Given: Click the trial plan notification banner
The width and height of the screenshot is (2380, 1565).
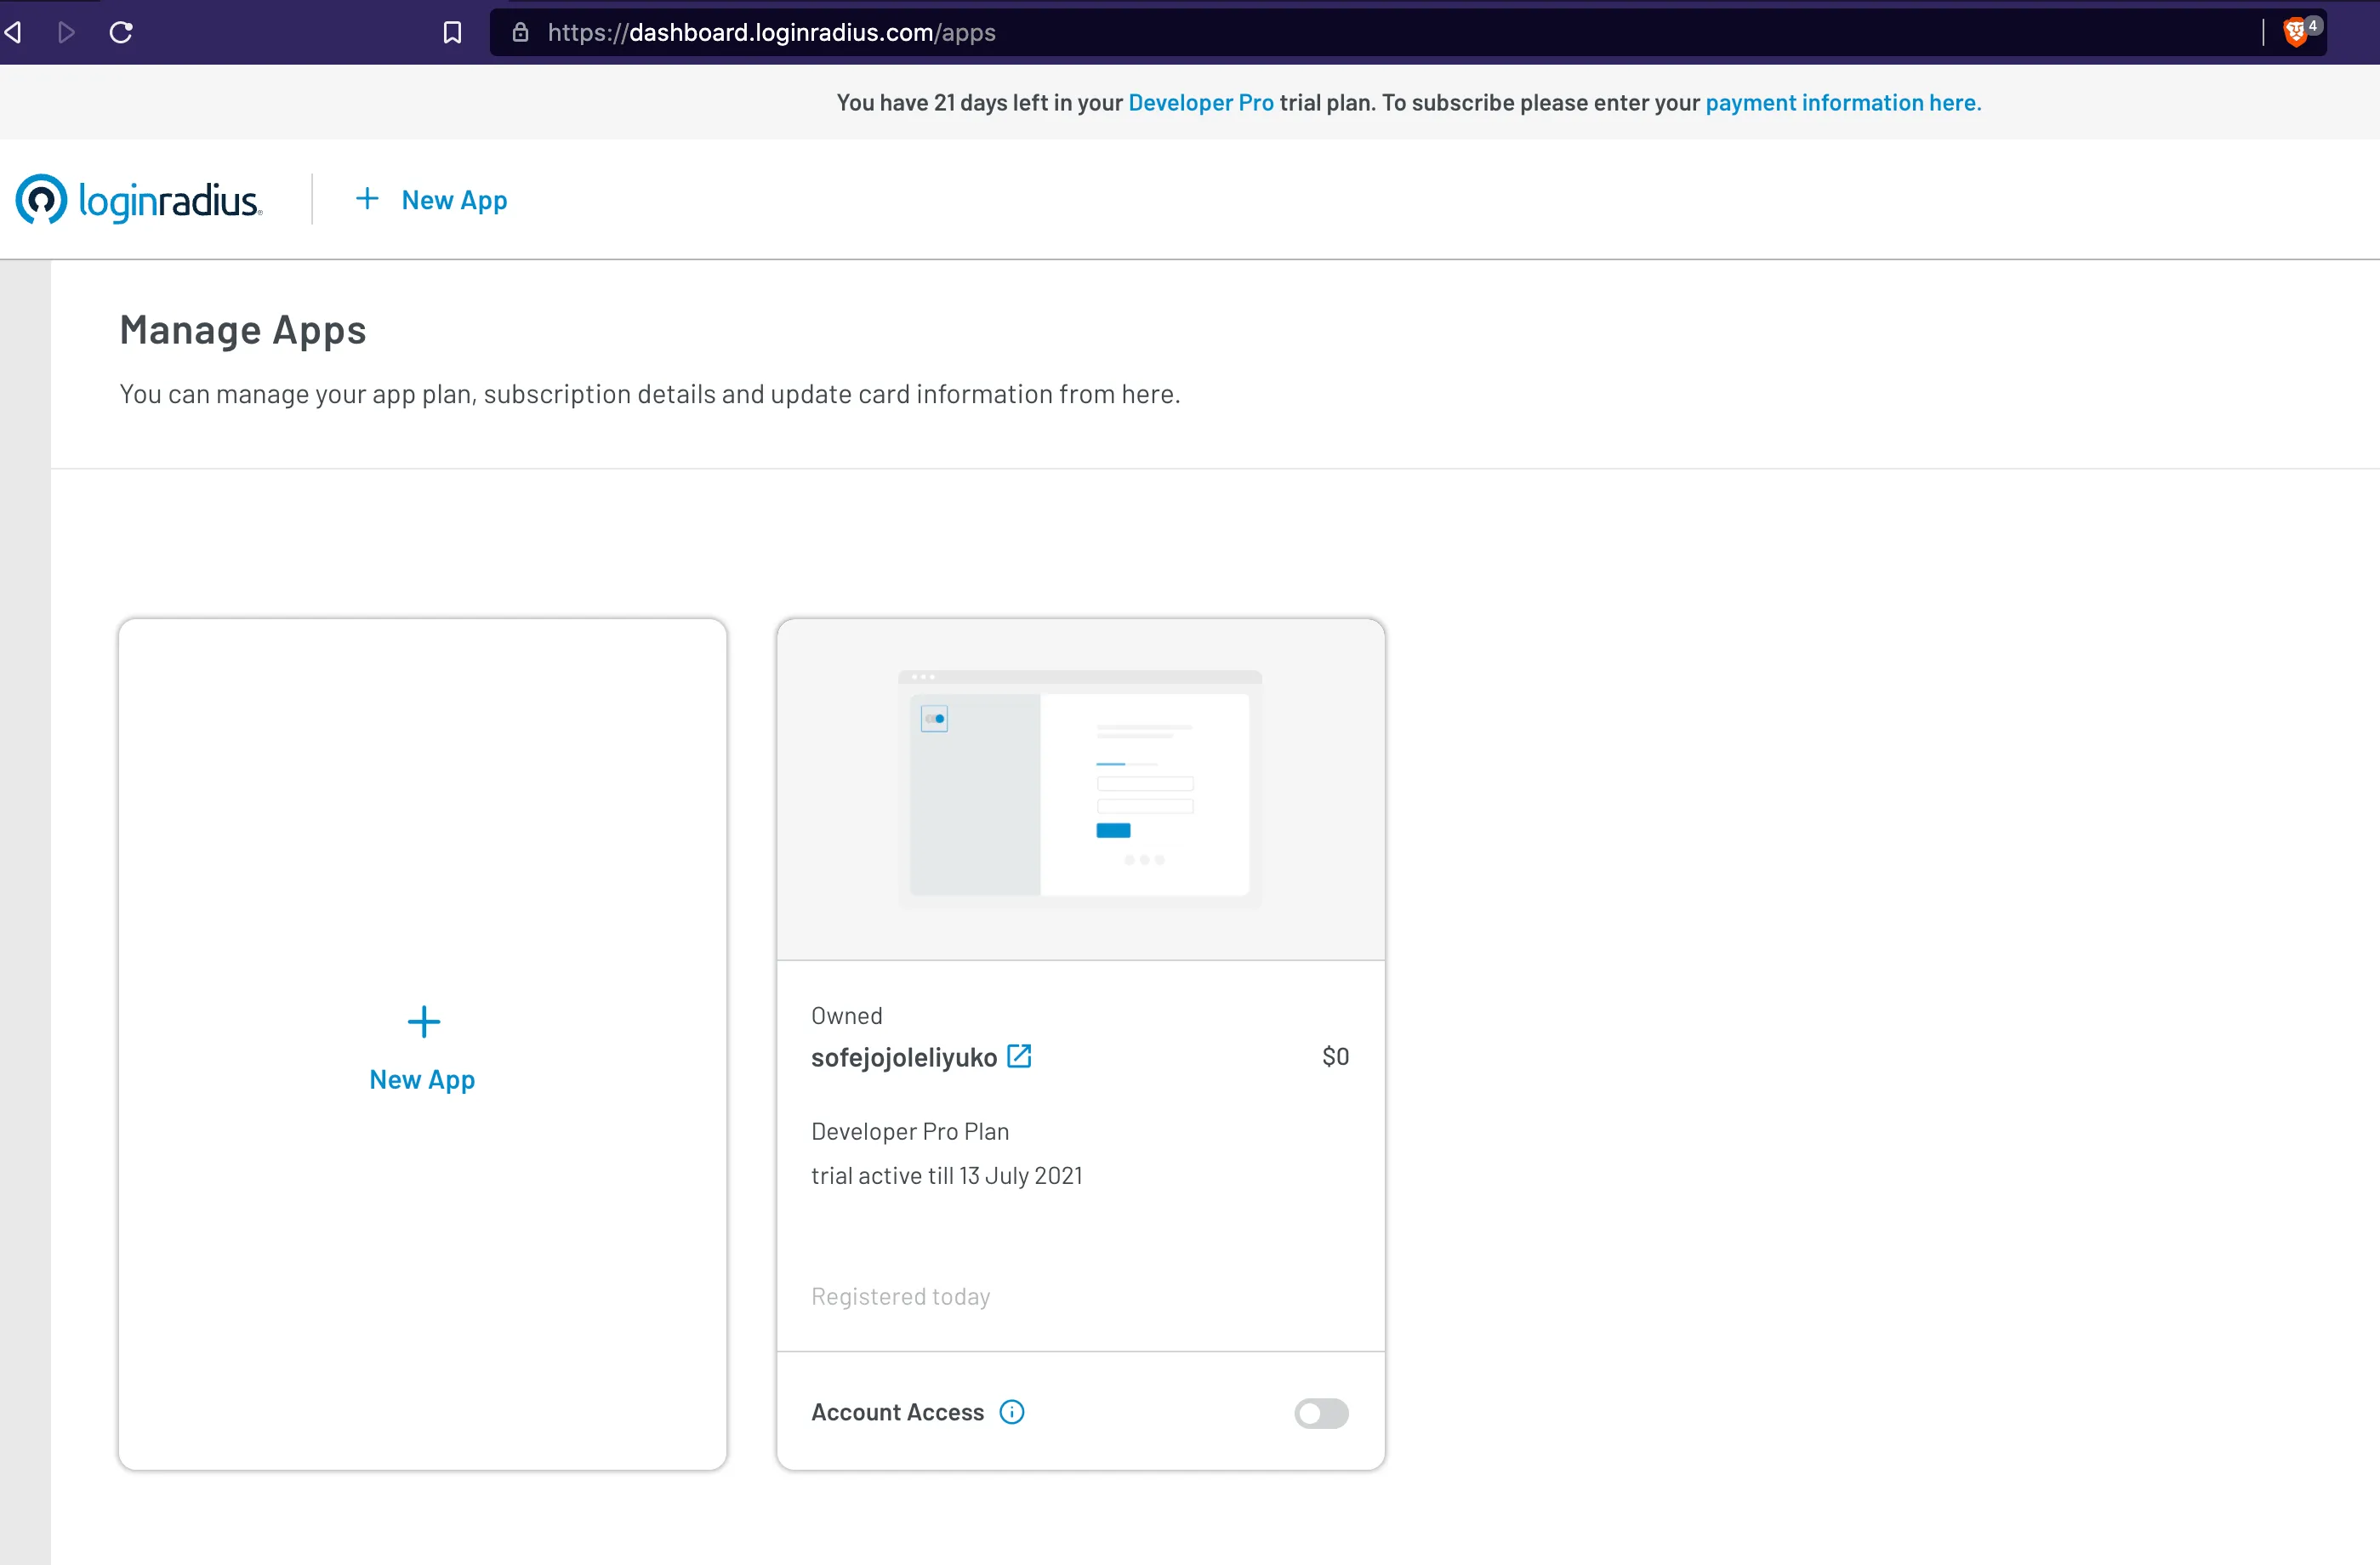Looking at the screenshot, I should [1190, 101].
